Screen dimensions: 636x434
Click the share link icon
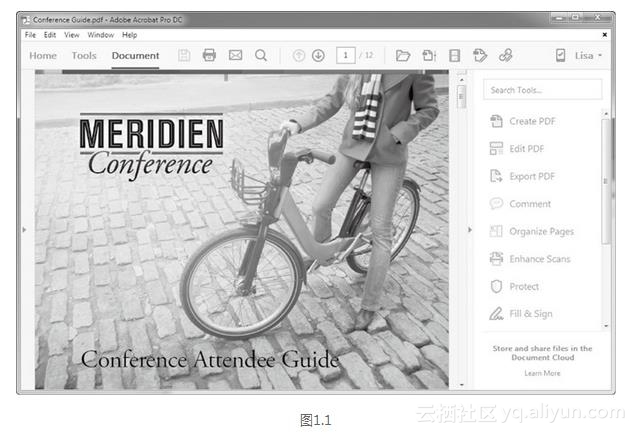point(505,55)
